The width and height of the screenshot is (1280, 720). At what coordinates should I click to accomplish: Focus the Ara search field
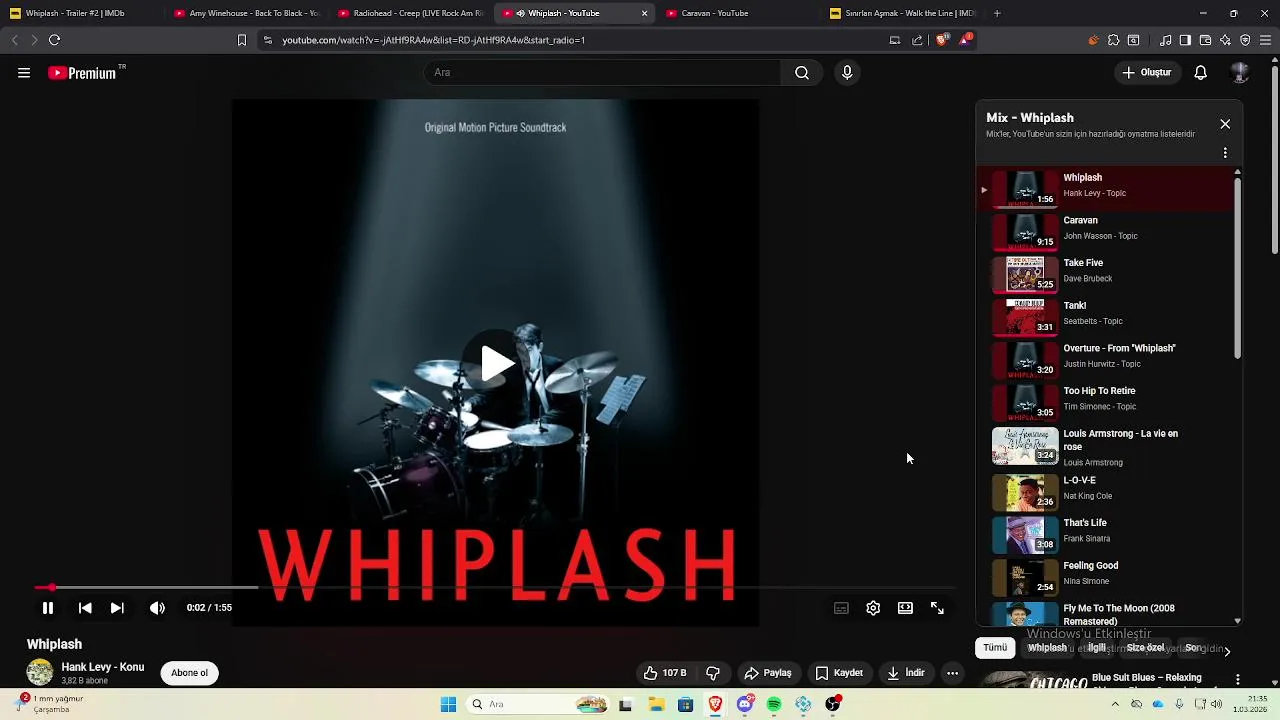602,73
